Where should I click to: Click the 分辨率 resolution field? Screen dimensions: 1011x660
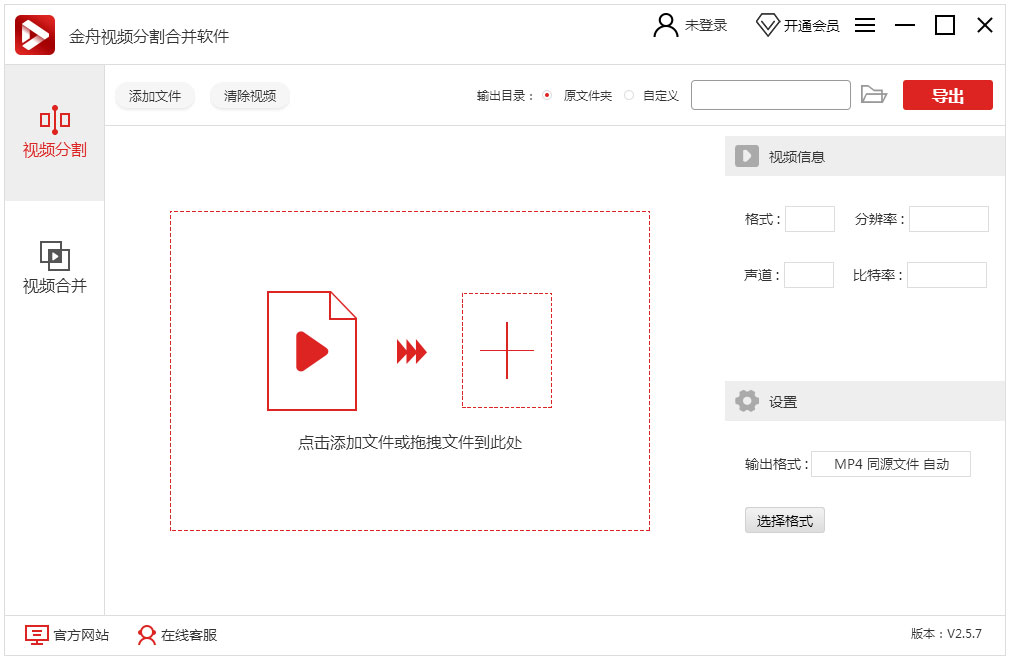948,219
